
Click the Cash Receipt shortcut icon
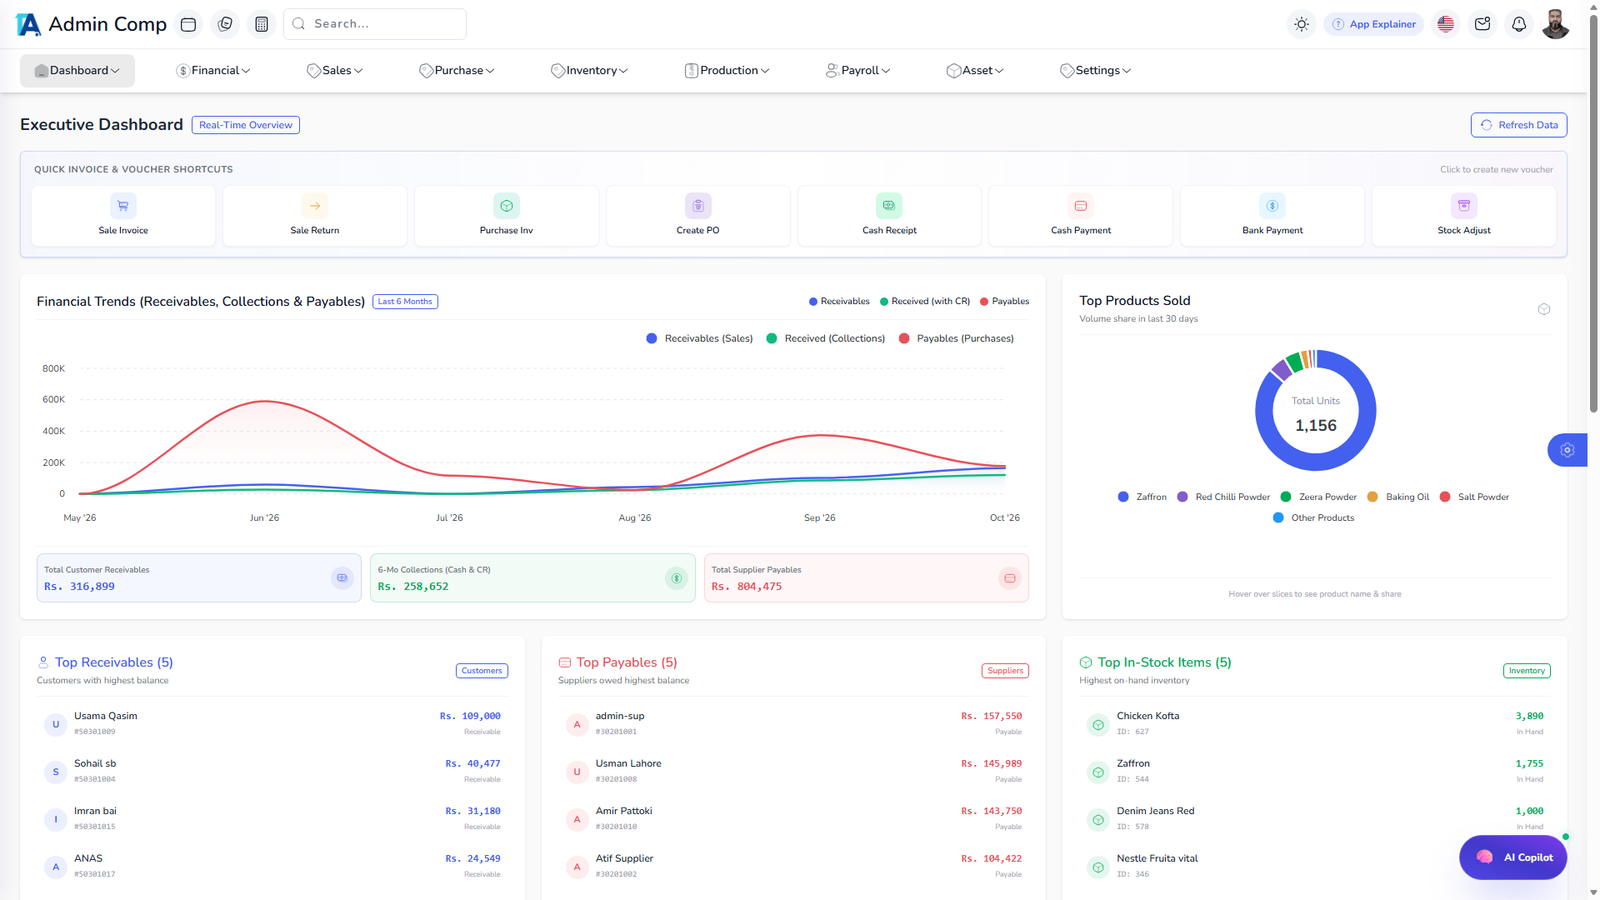pyautogui.click(x=889, y=206)
